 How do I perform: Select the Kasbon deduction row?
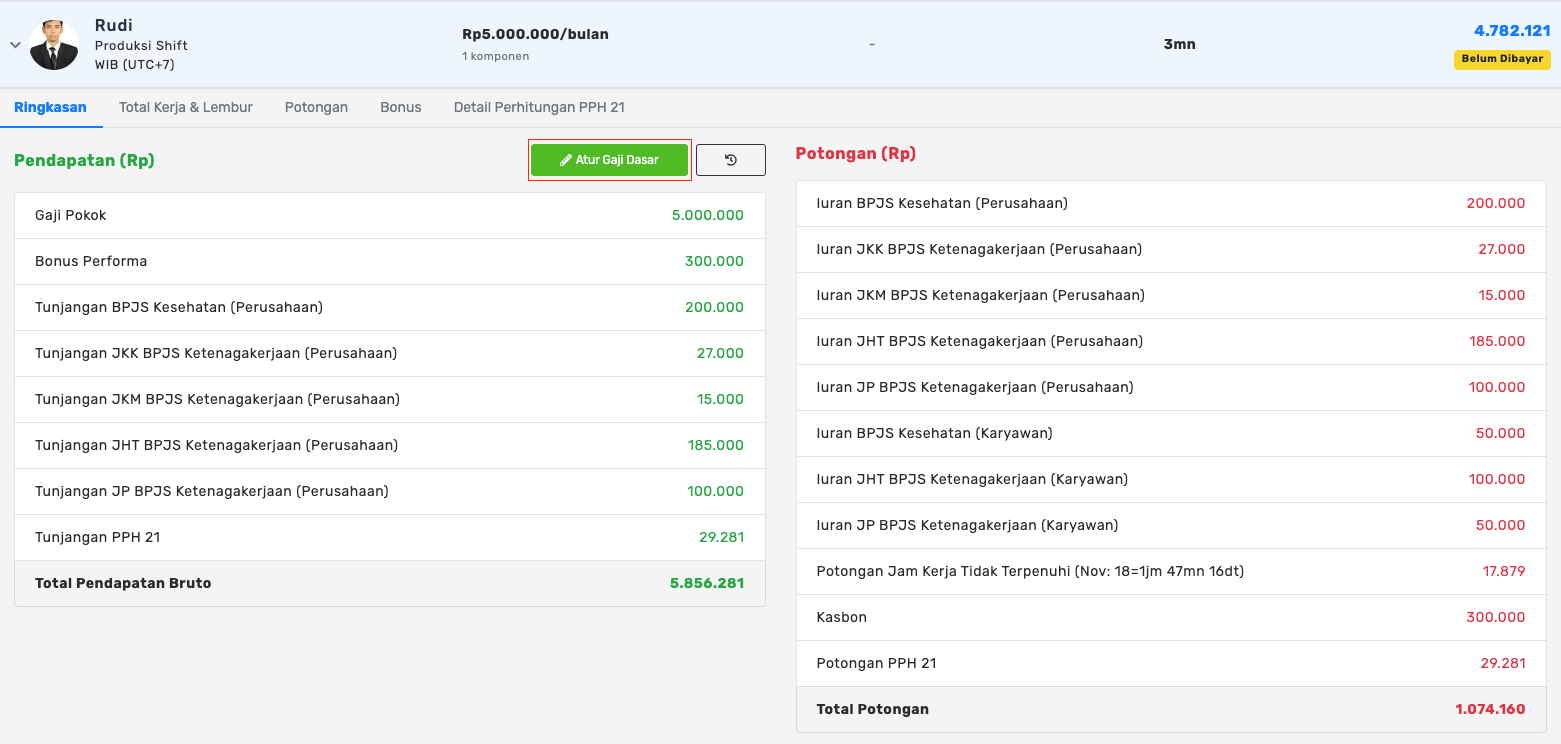(1170, 617)
